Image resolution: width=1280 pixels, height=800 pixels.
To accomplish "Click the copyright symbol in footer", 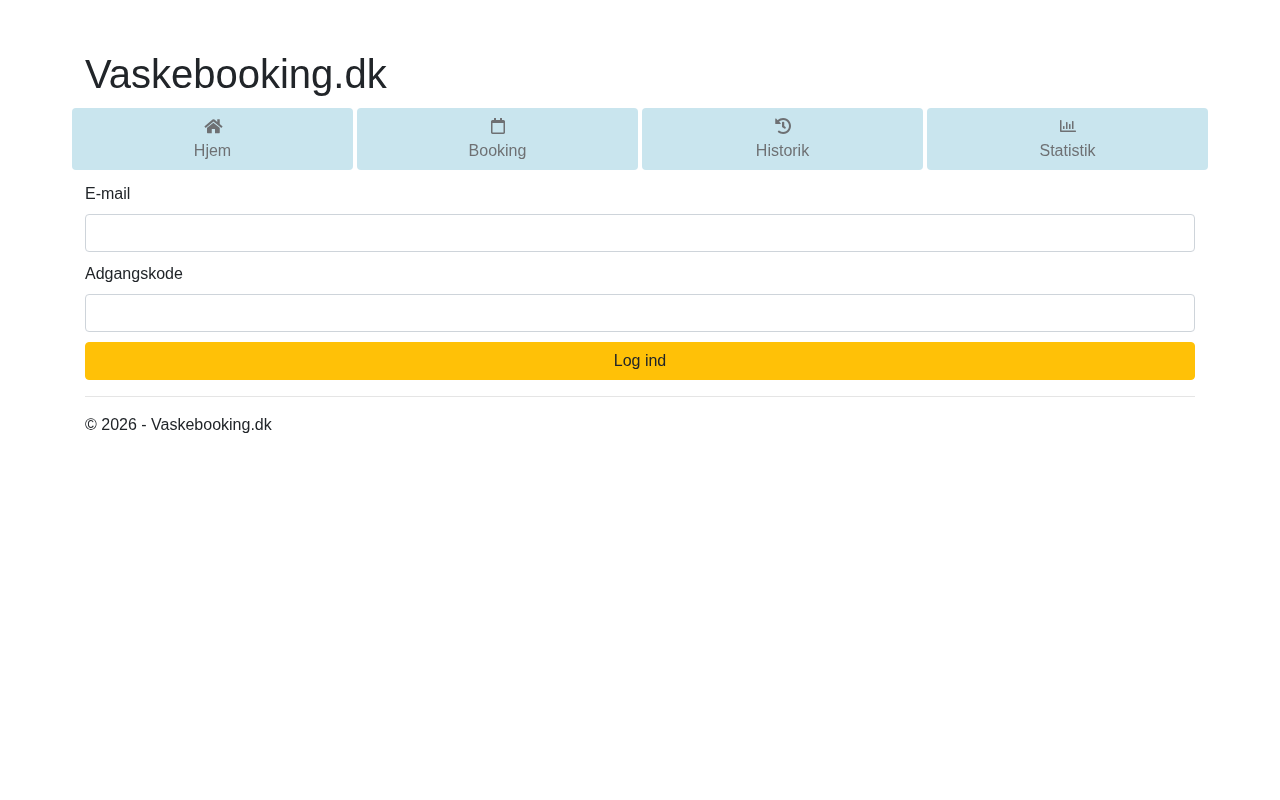I will click(91, 425).
